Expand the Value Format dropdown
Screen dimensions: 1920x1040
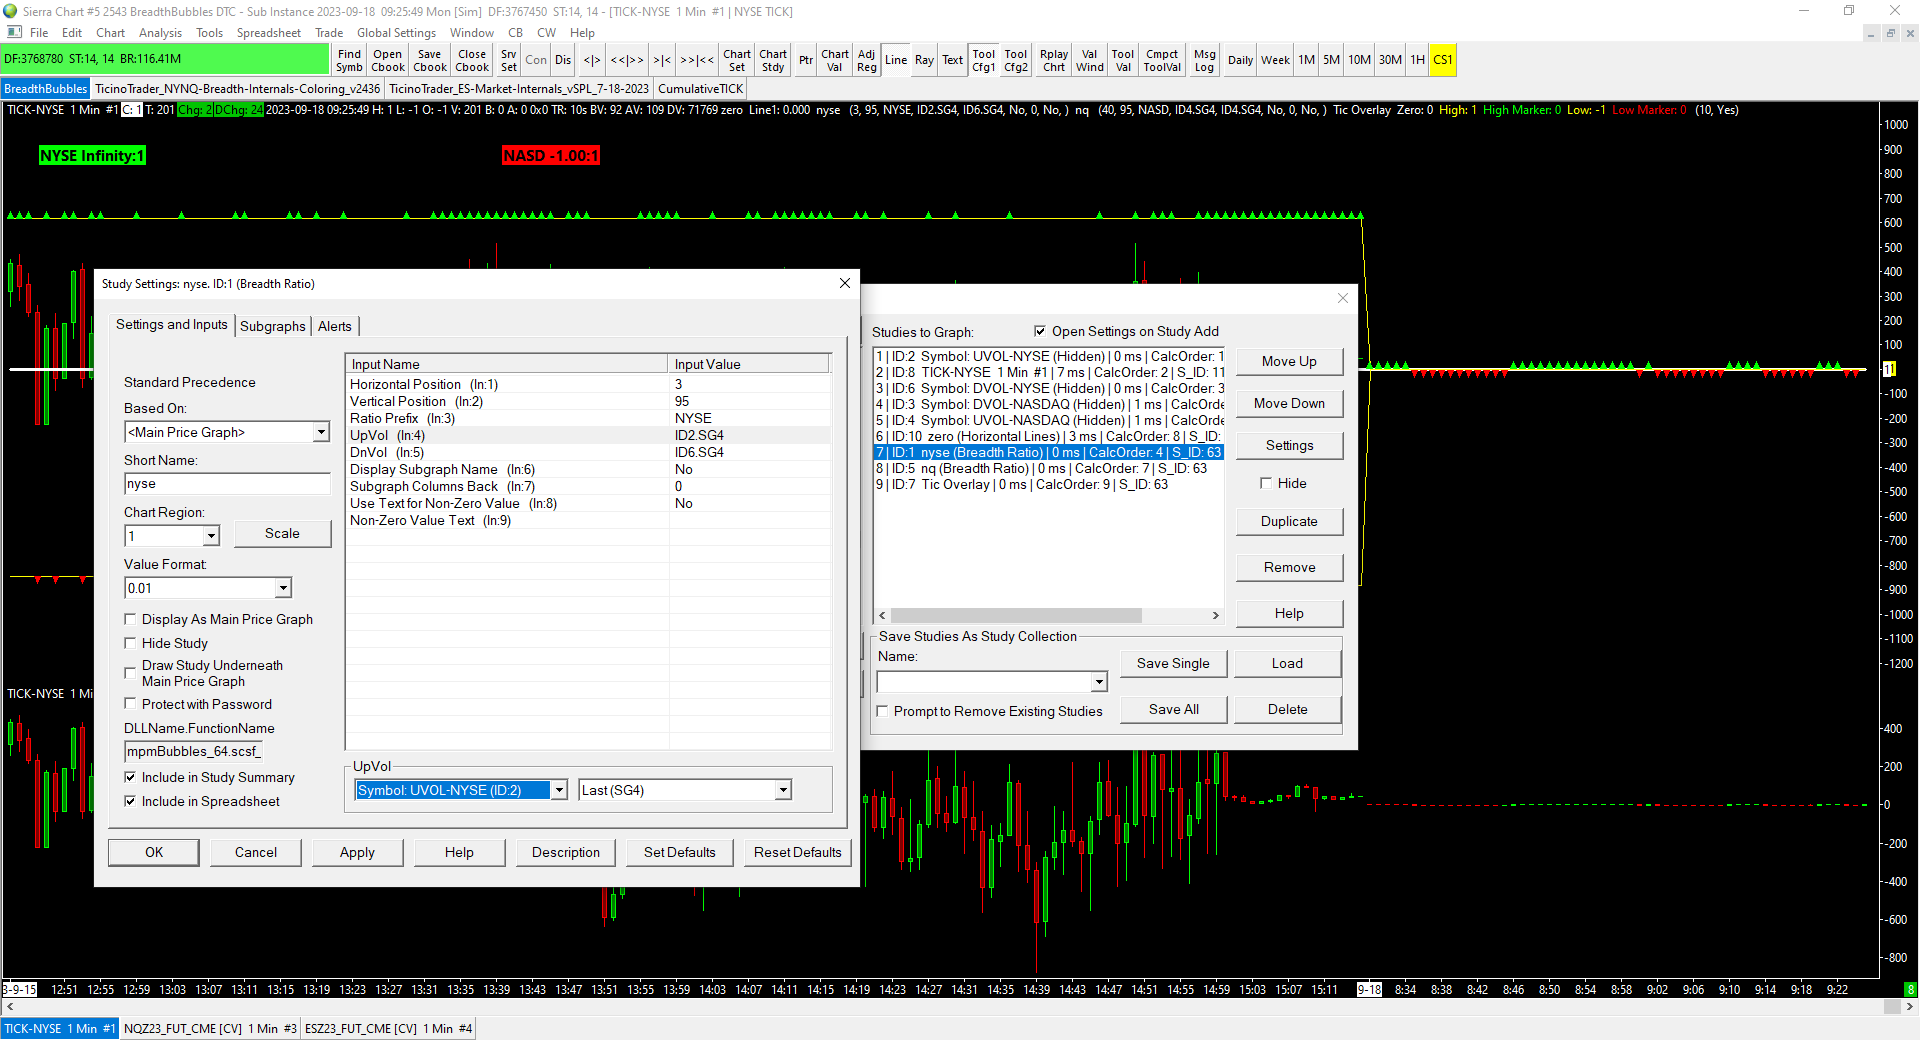point(283,588)
